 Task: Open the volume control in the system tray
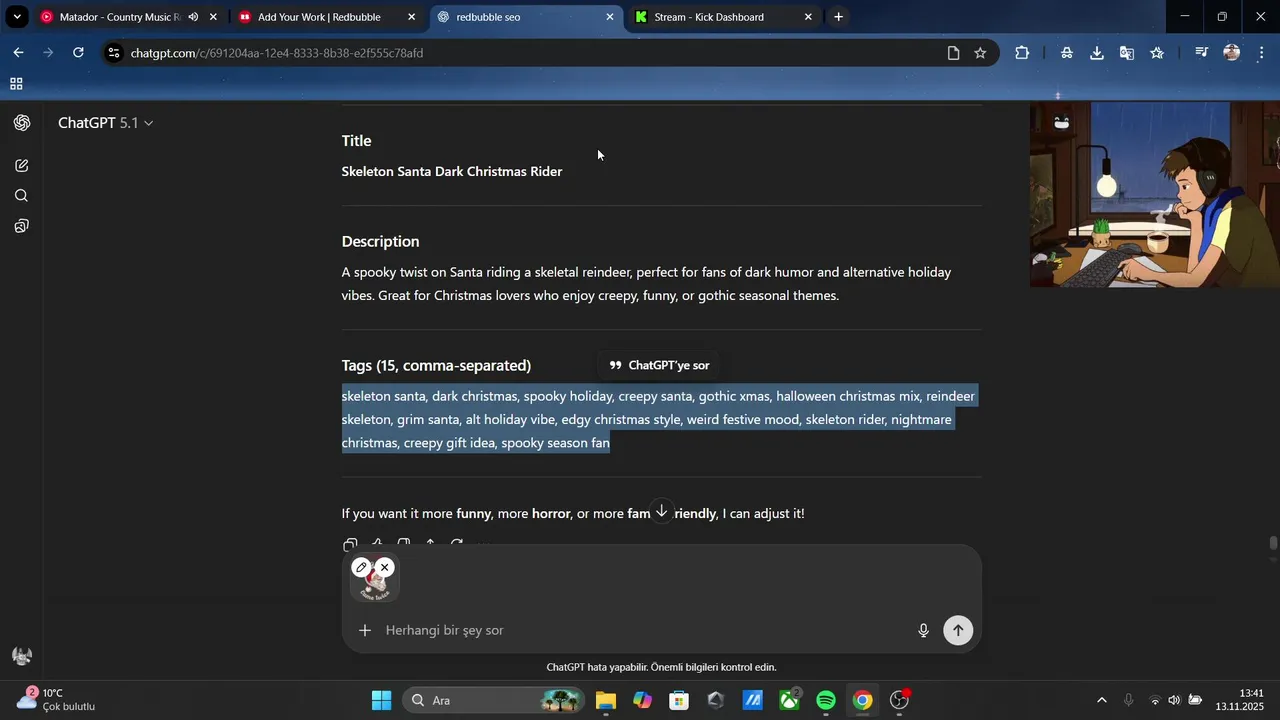coord(1174,700)
